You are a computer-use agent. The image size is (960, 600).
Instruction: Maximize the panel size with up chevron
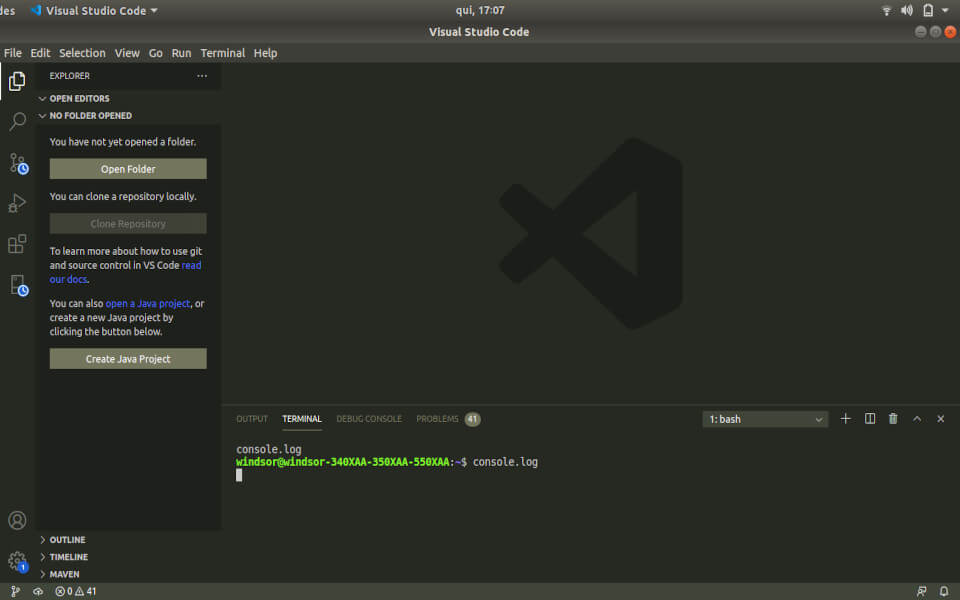coord(917,419)
